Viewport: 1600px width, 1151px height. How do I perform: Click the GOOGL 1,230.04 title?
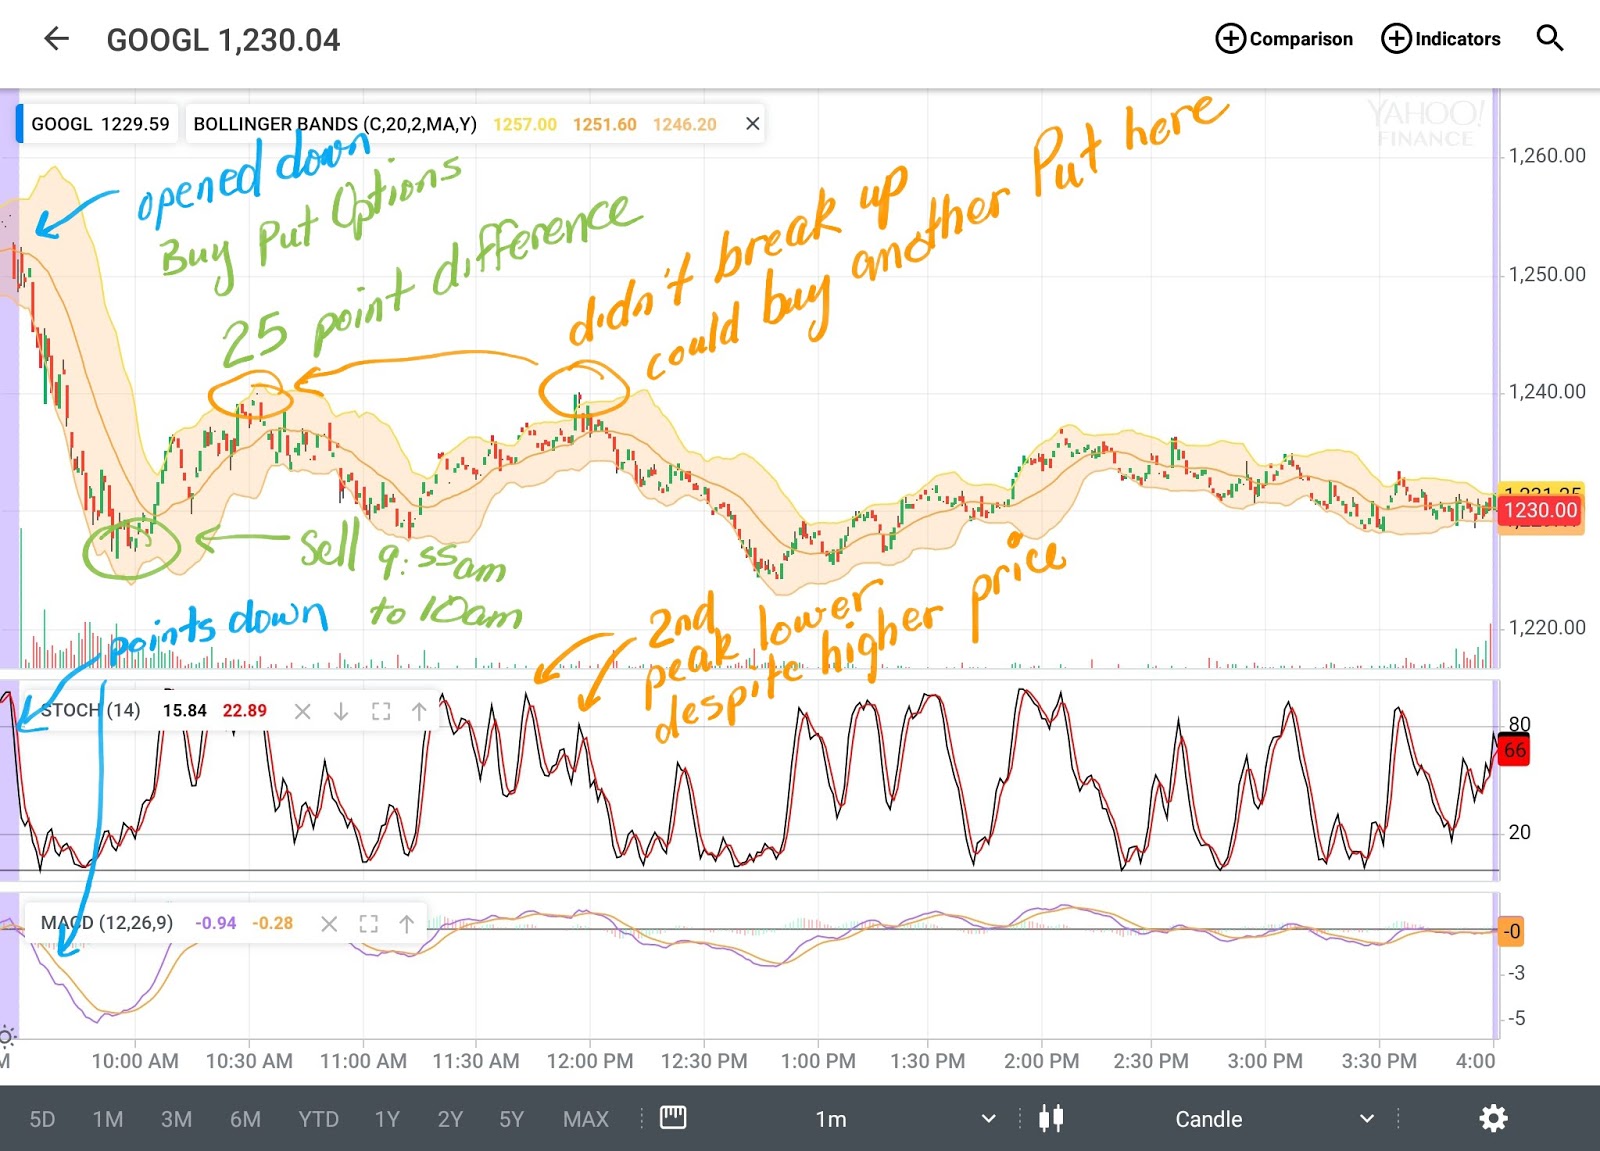(x=223, y=40)
